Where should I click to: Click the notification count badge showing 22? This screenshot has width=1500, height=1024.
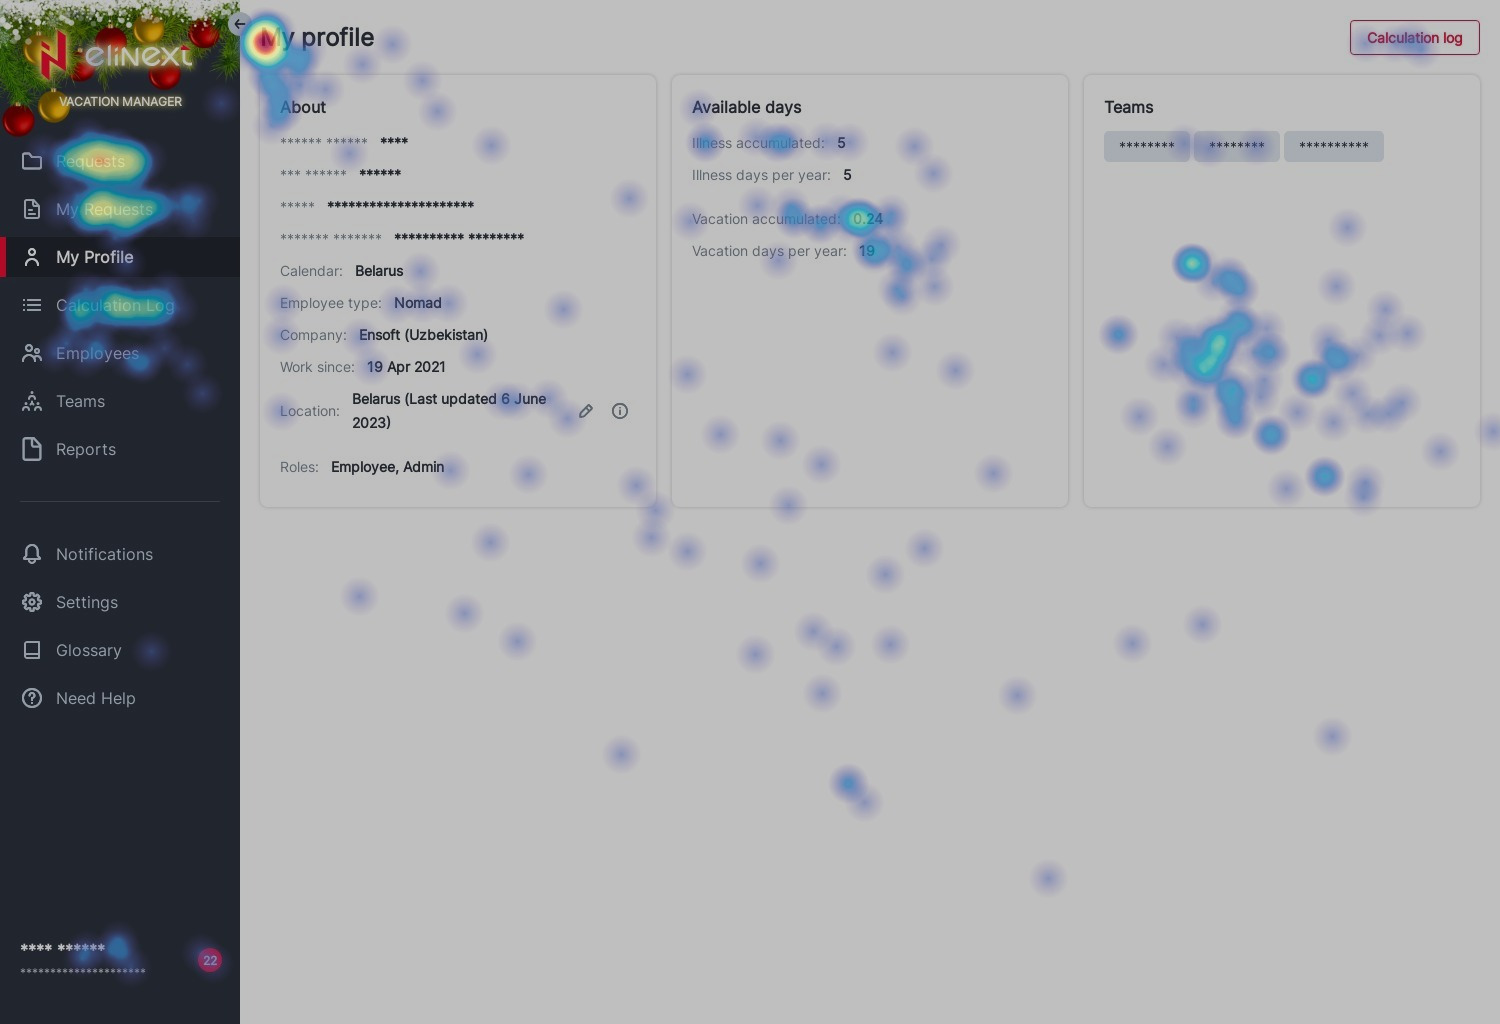point(209,960)
